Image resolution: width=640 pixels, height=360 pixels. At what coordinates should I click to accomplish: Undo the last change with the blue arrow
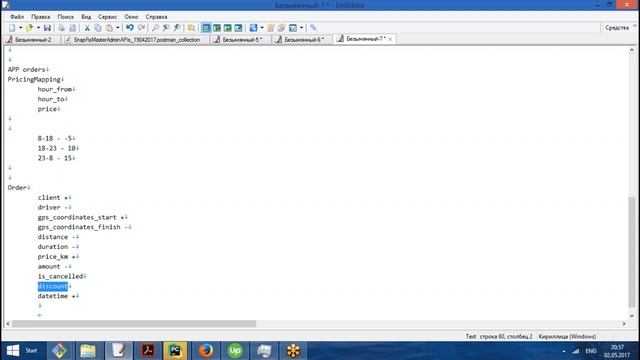click(130, 28)
